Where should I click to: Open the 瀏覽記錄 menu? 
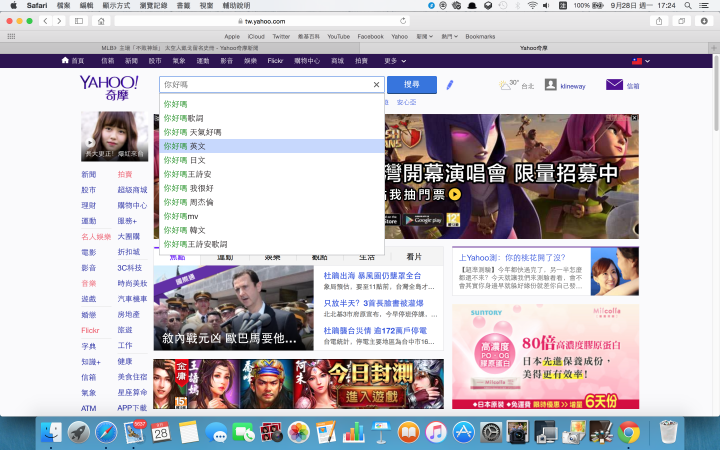click(x=153, y=6)
